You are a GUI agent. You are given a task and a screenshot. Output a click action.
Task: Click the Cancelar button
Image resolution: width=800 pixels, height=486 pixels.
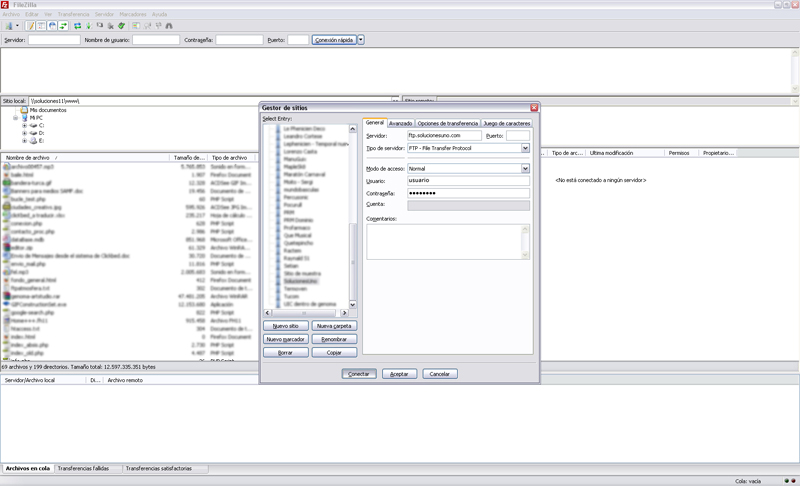[440, 374]
